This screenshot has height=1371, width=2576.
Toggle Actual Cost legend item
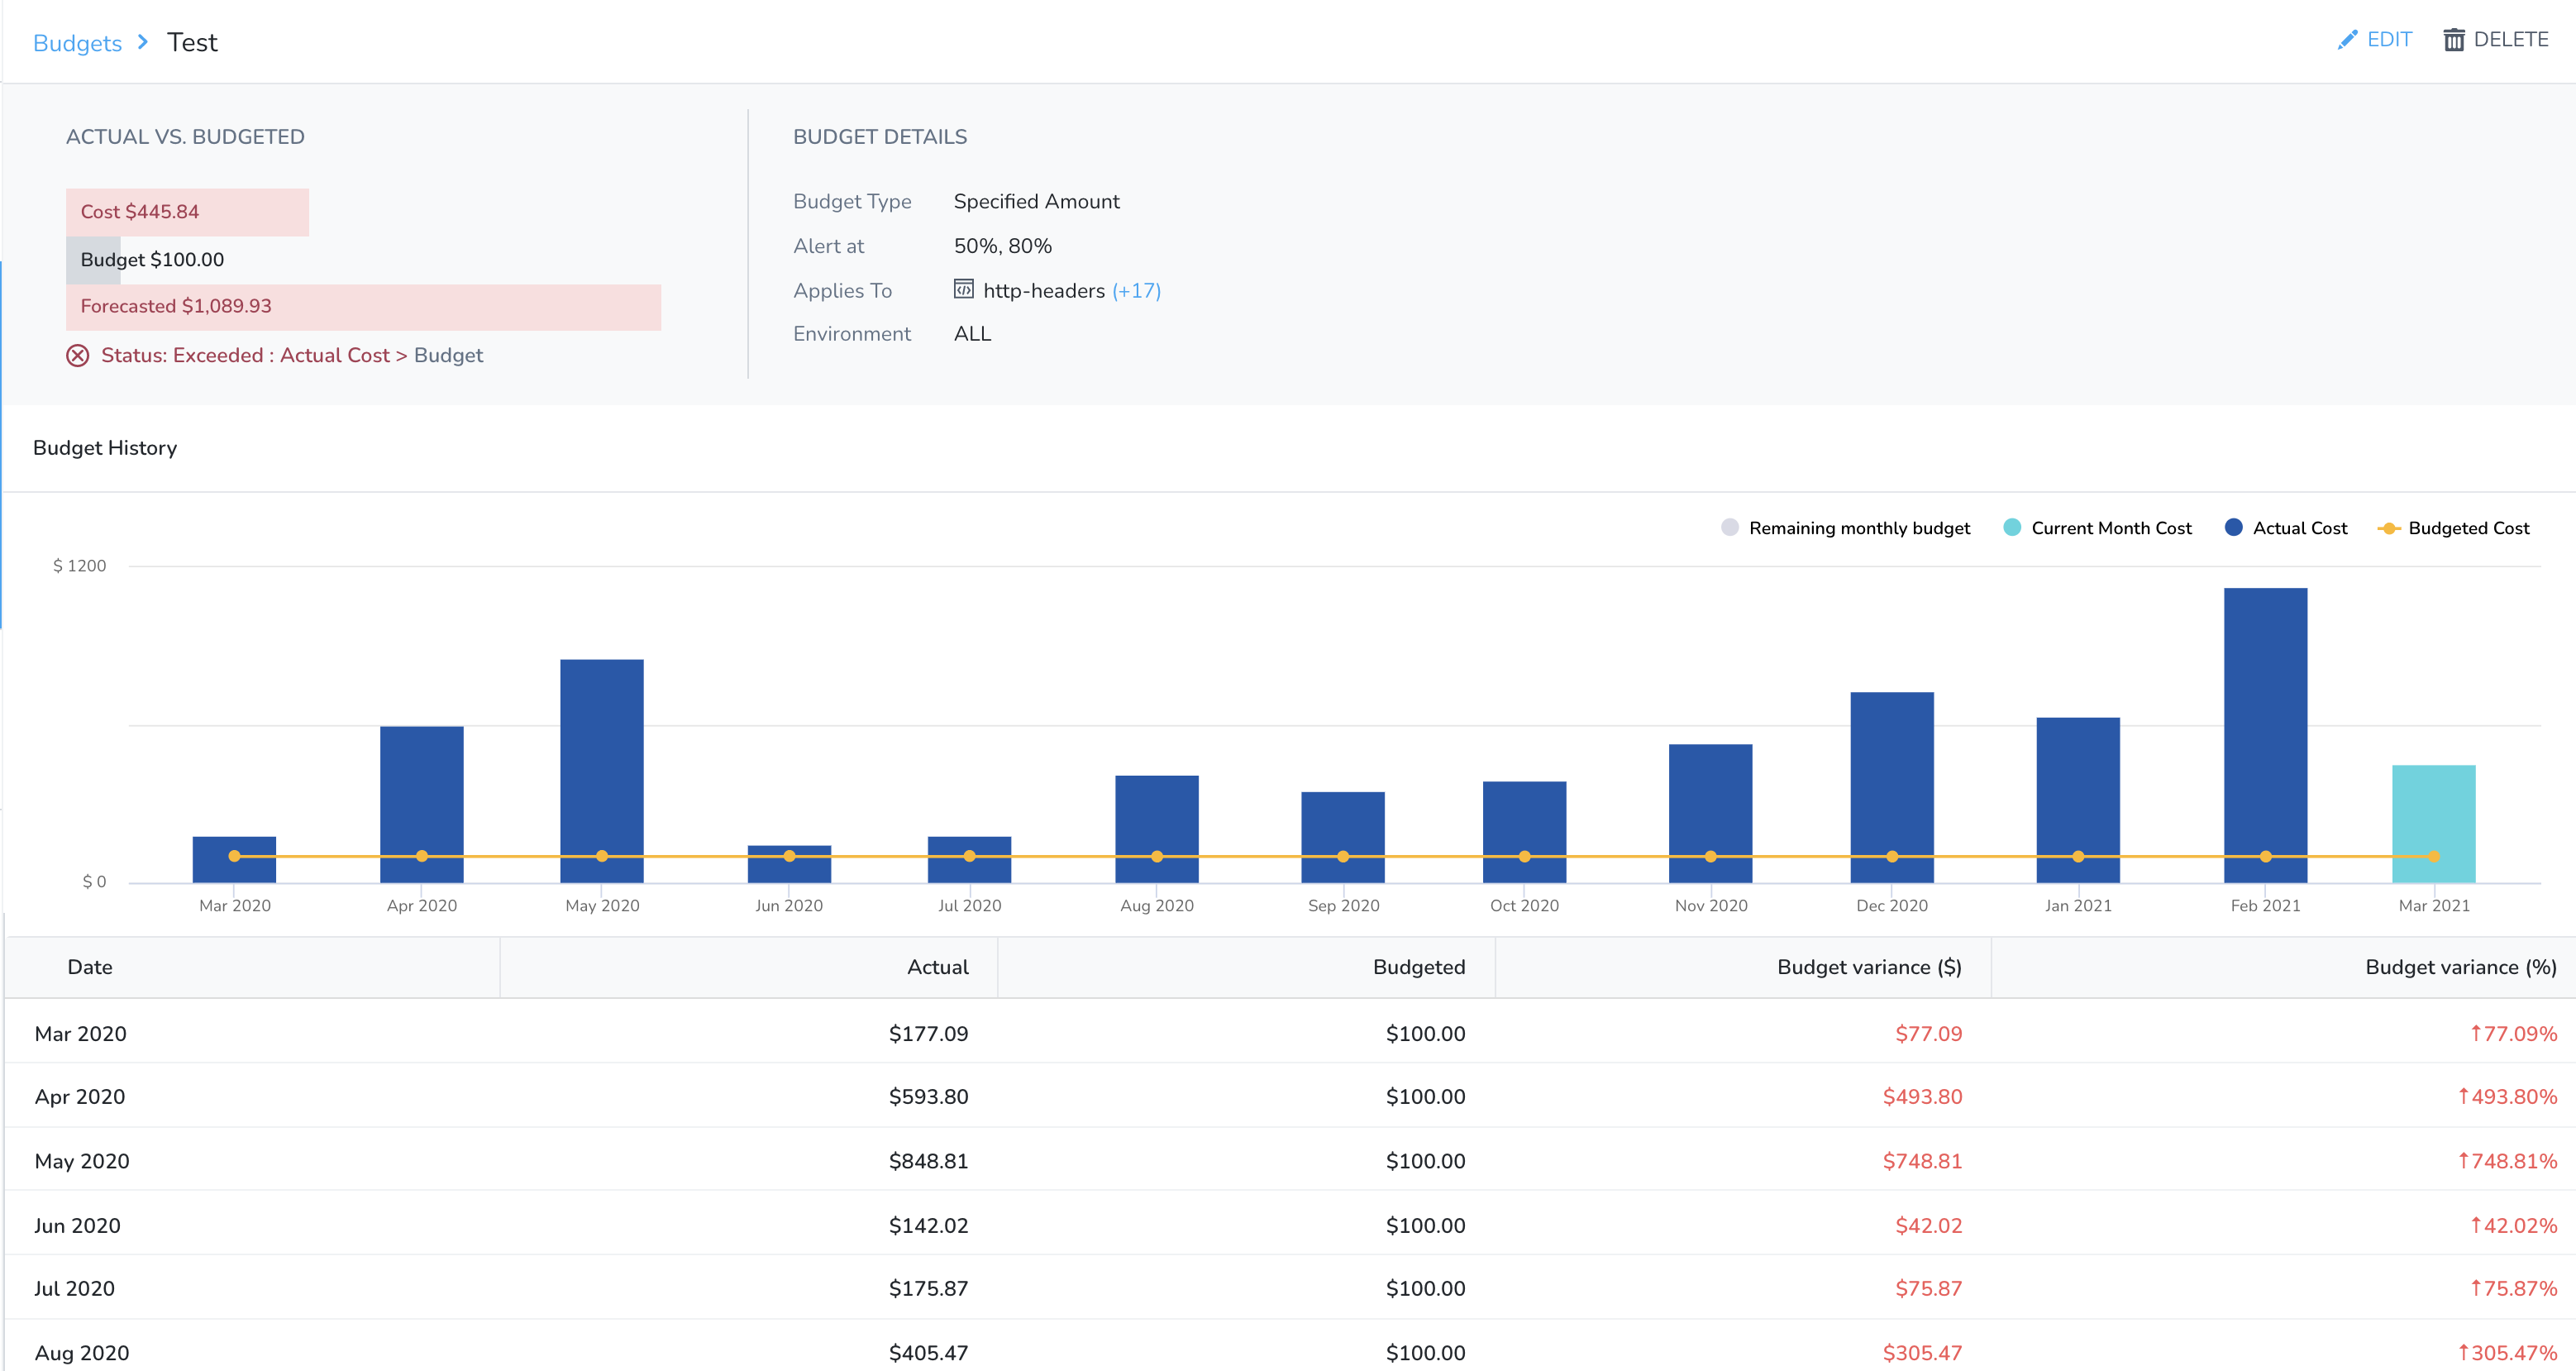pyautogui.click(x=2286, y=528)
